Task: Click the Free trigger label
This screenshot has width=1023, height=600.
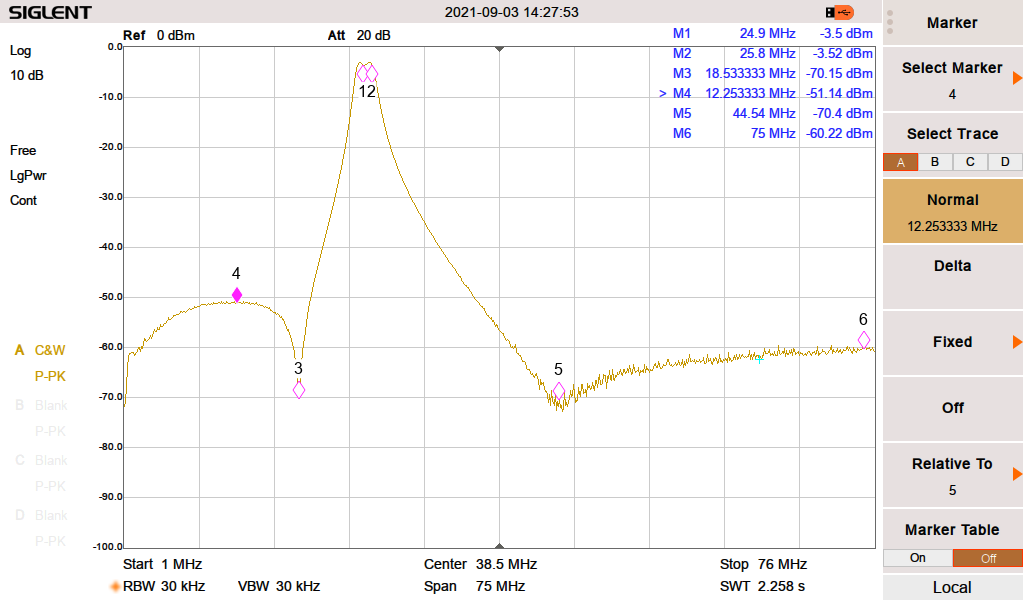Action: tap(23, 151)
